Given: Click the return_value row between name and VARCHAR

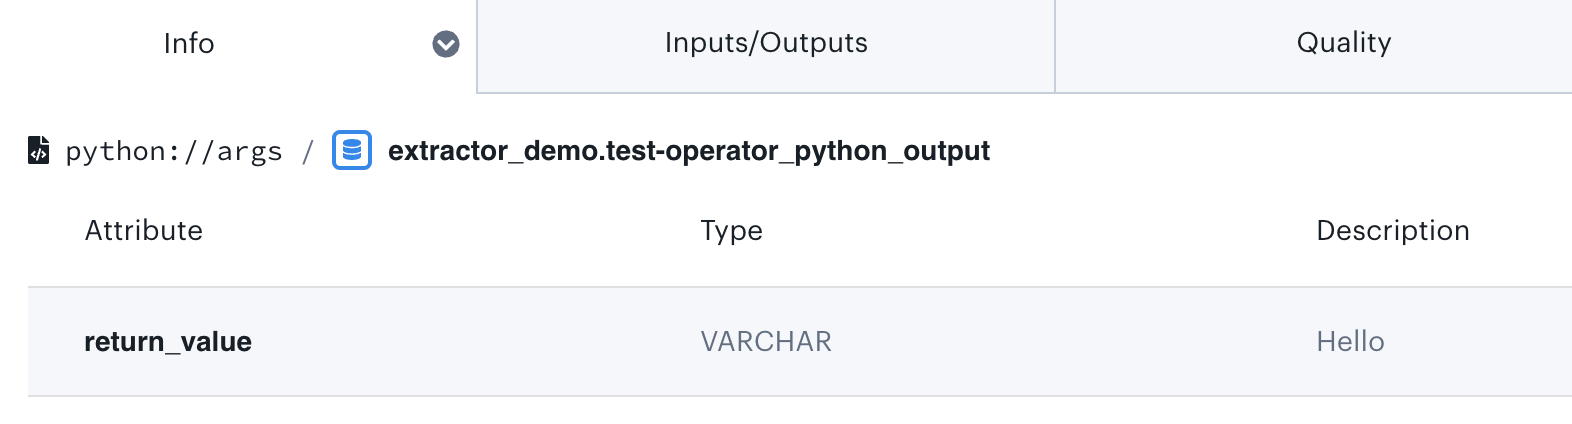Looking at the screenshot, I should click(x=470, y=342).
